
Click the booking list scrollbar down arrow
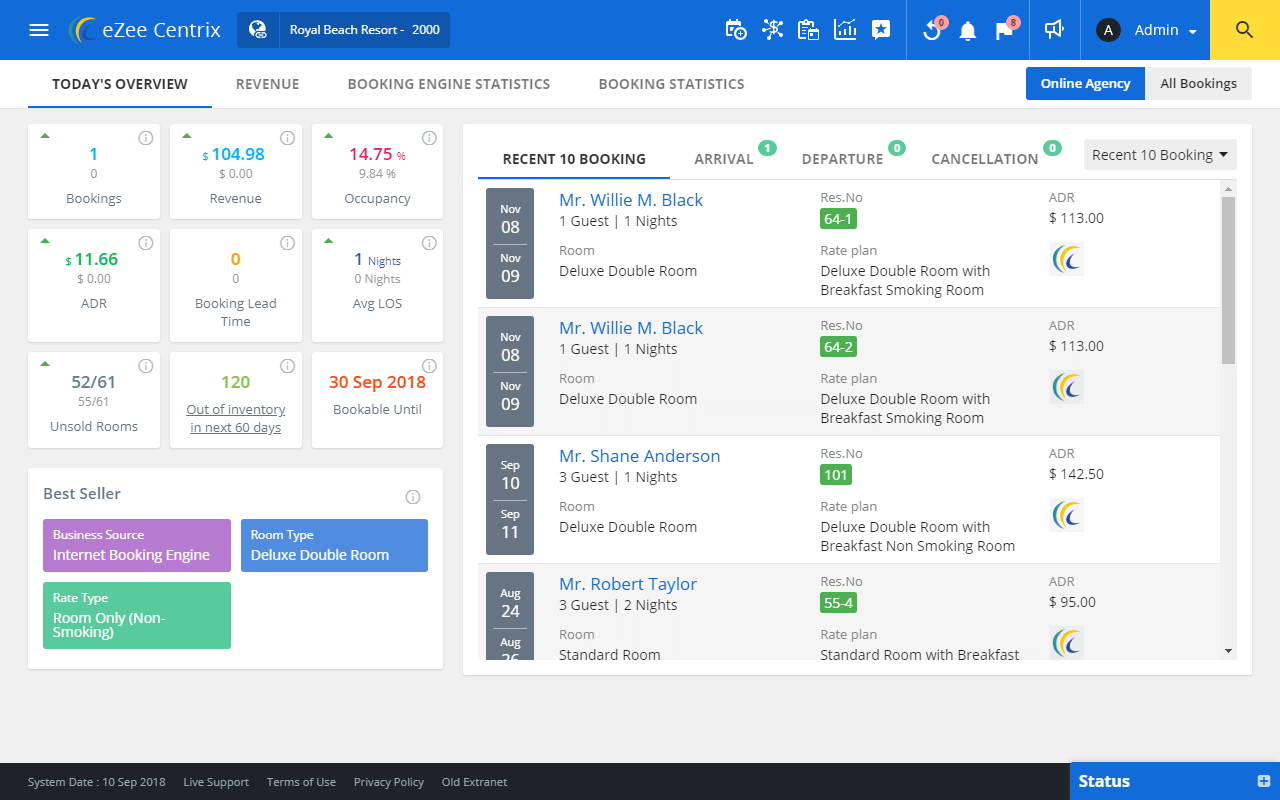1229,651
